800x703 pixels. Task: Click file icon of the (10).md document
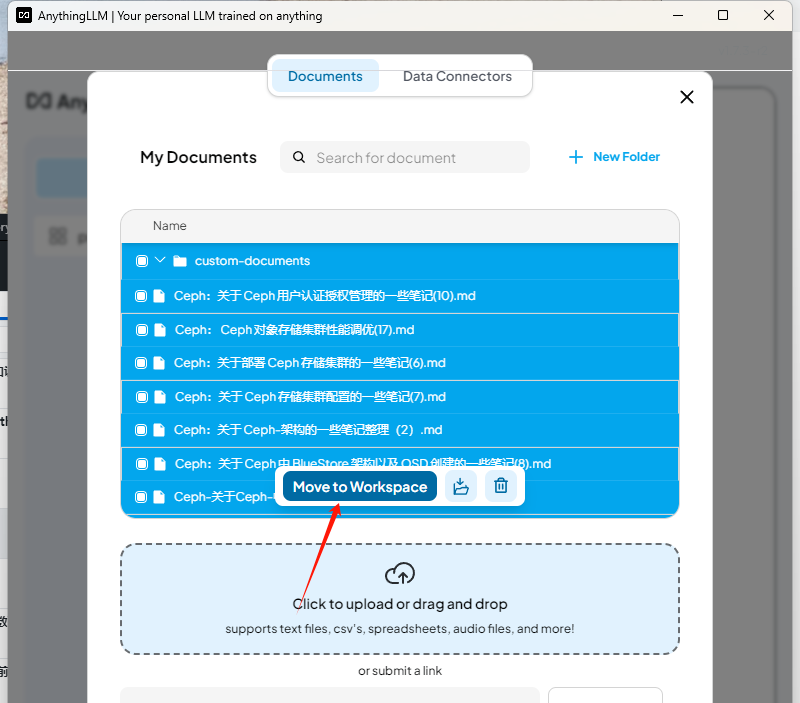pyautogui.click(x=159, y=296)
